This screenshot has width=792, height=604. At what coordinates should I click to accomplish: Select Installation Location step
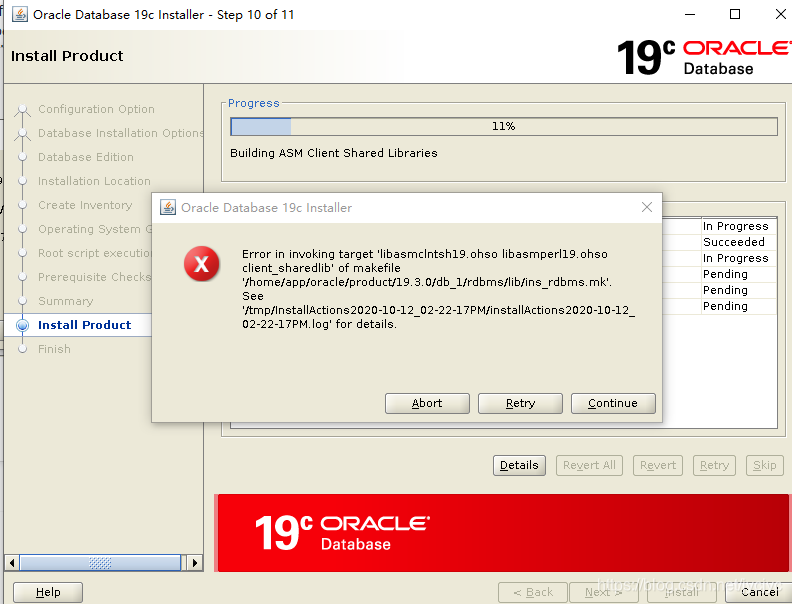pos(94,181)
